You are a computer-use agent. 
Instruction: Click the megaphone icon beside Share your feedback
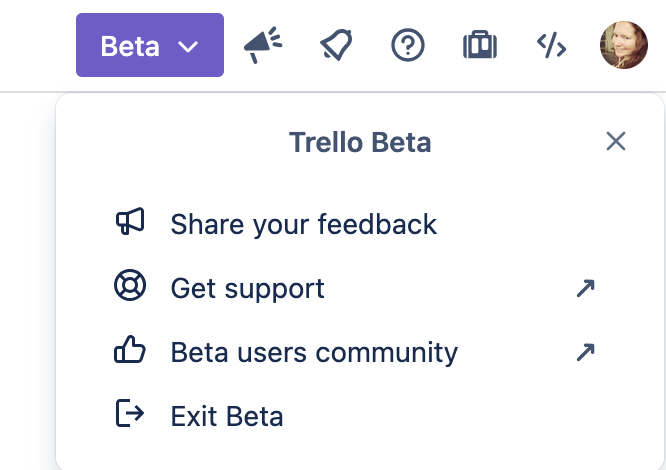[131, 223]
